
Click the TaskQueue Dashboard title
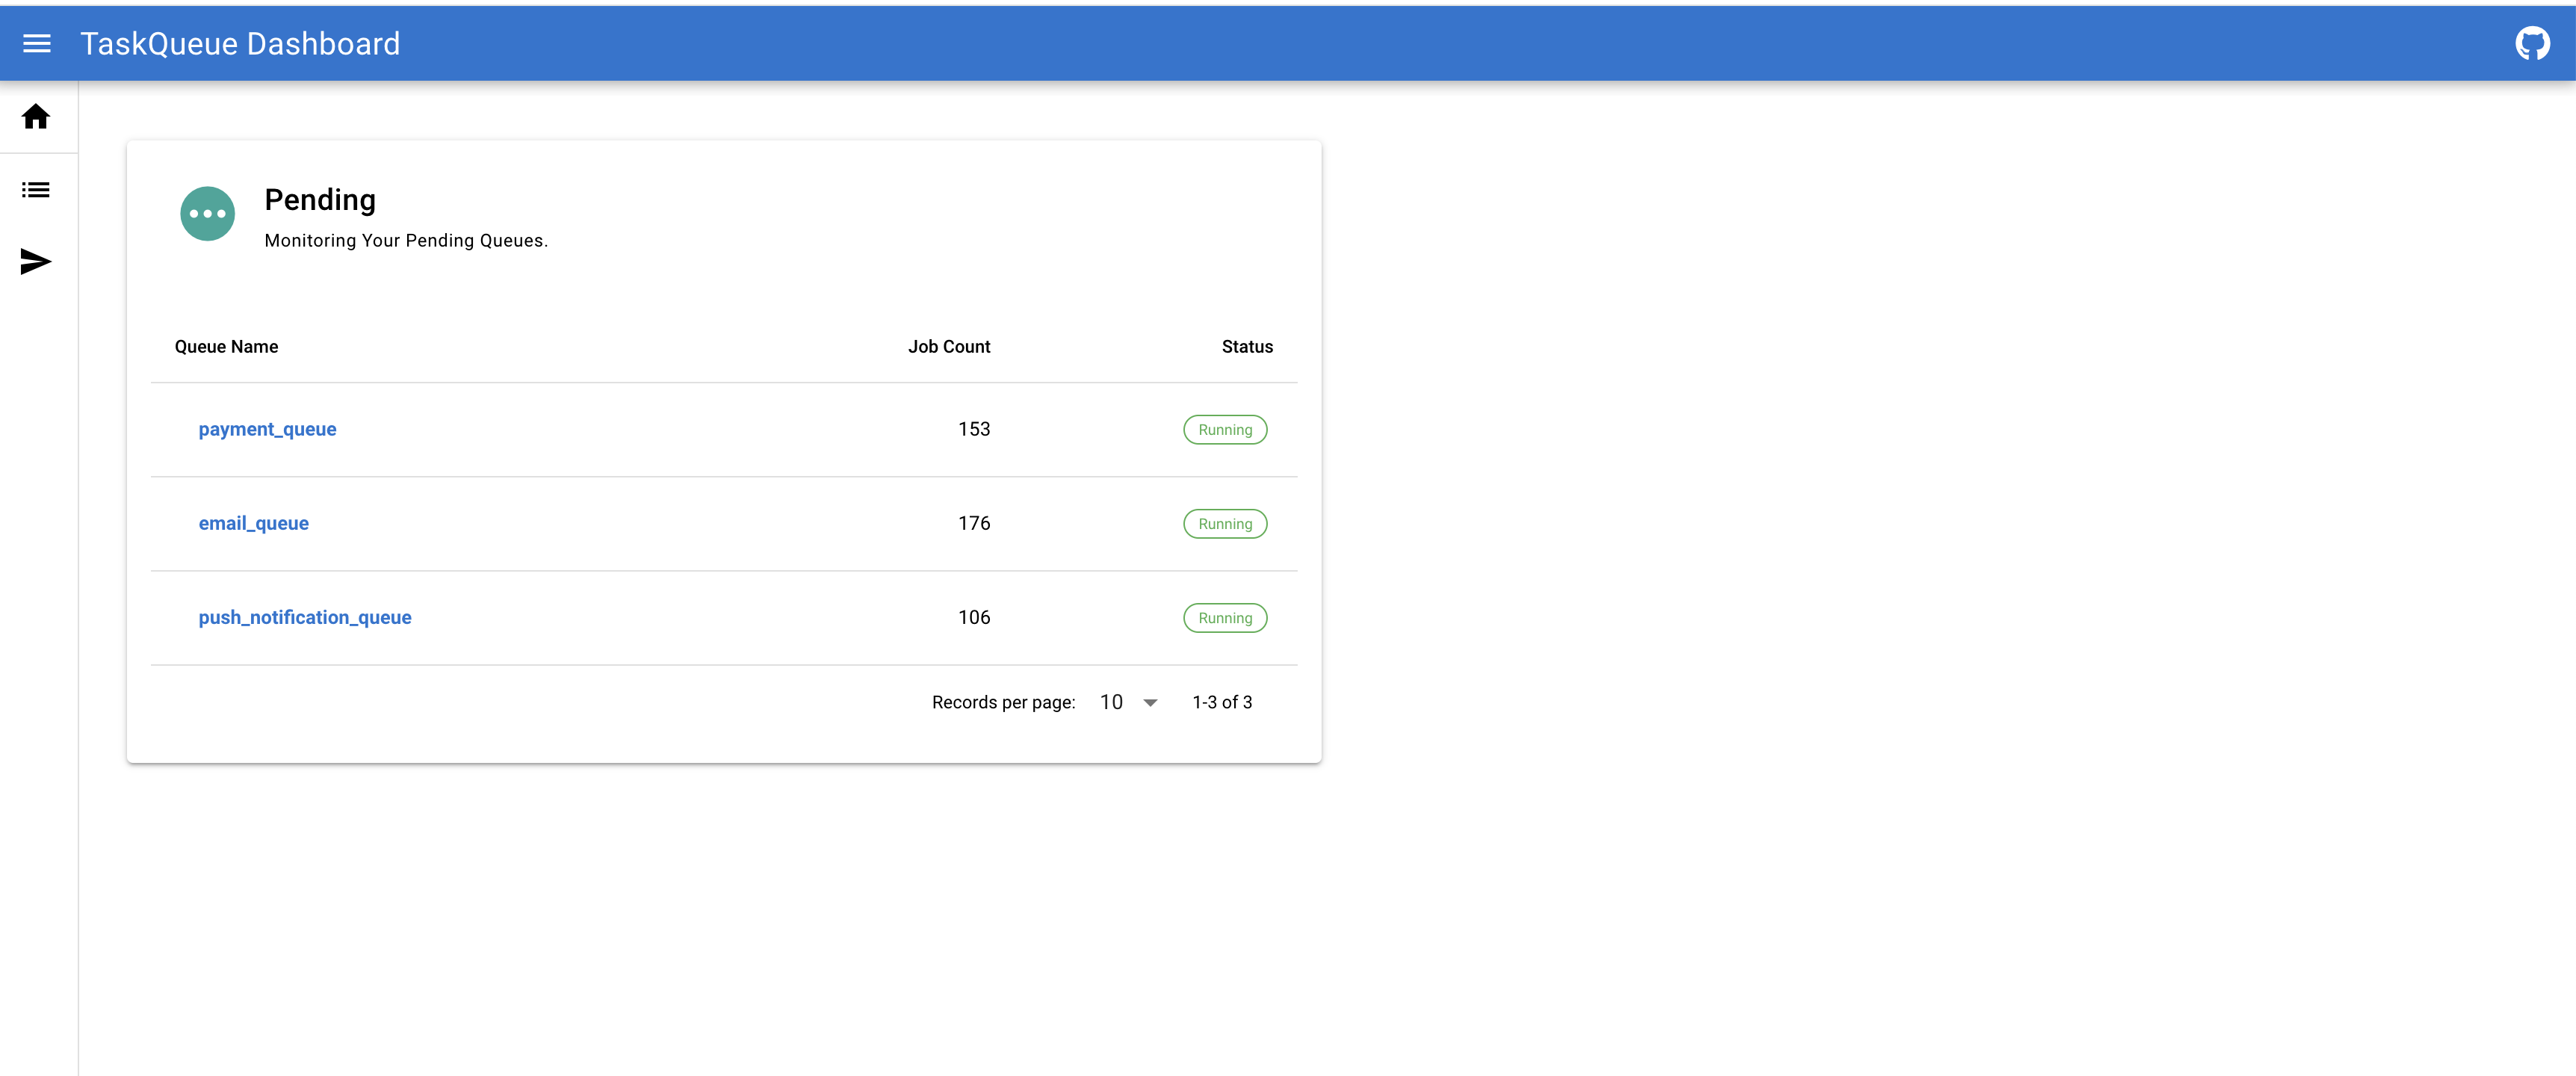(x=240, y=43)
